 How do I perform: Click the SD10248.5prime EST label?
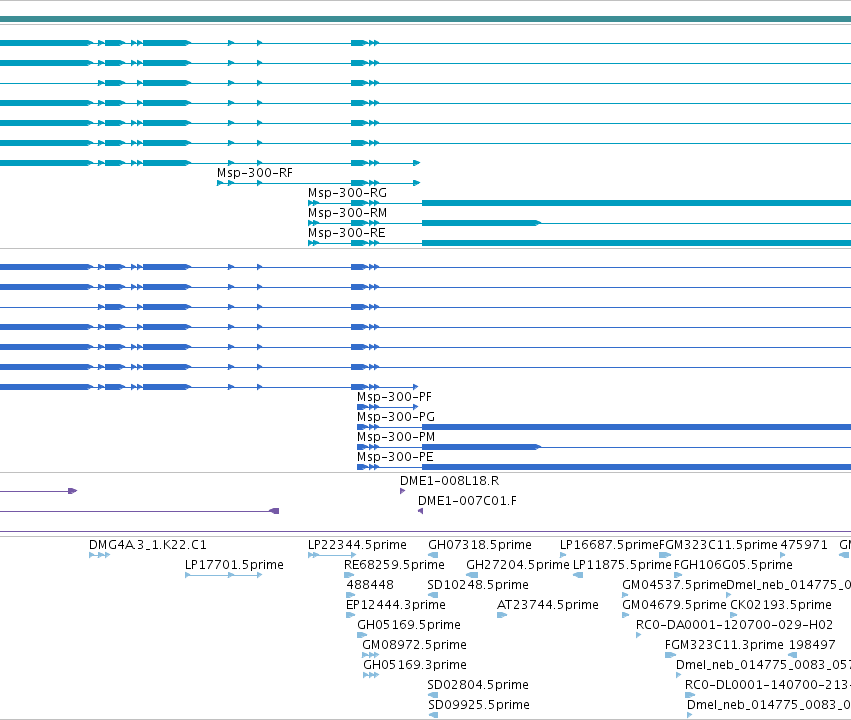click(478, 585)
